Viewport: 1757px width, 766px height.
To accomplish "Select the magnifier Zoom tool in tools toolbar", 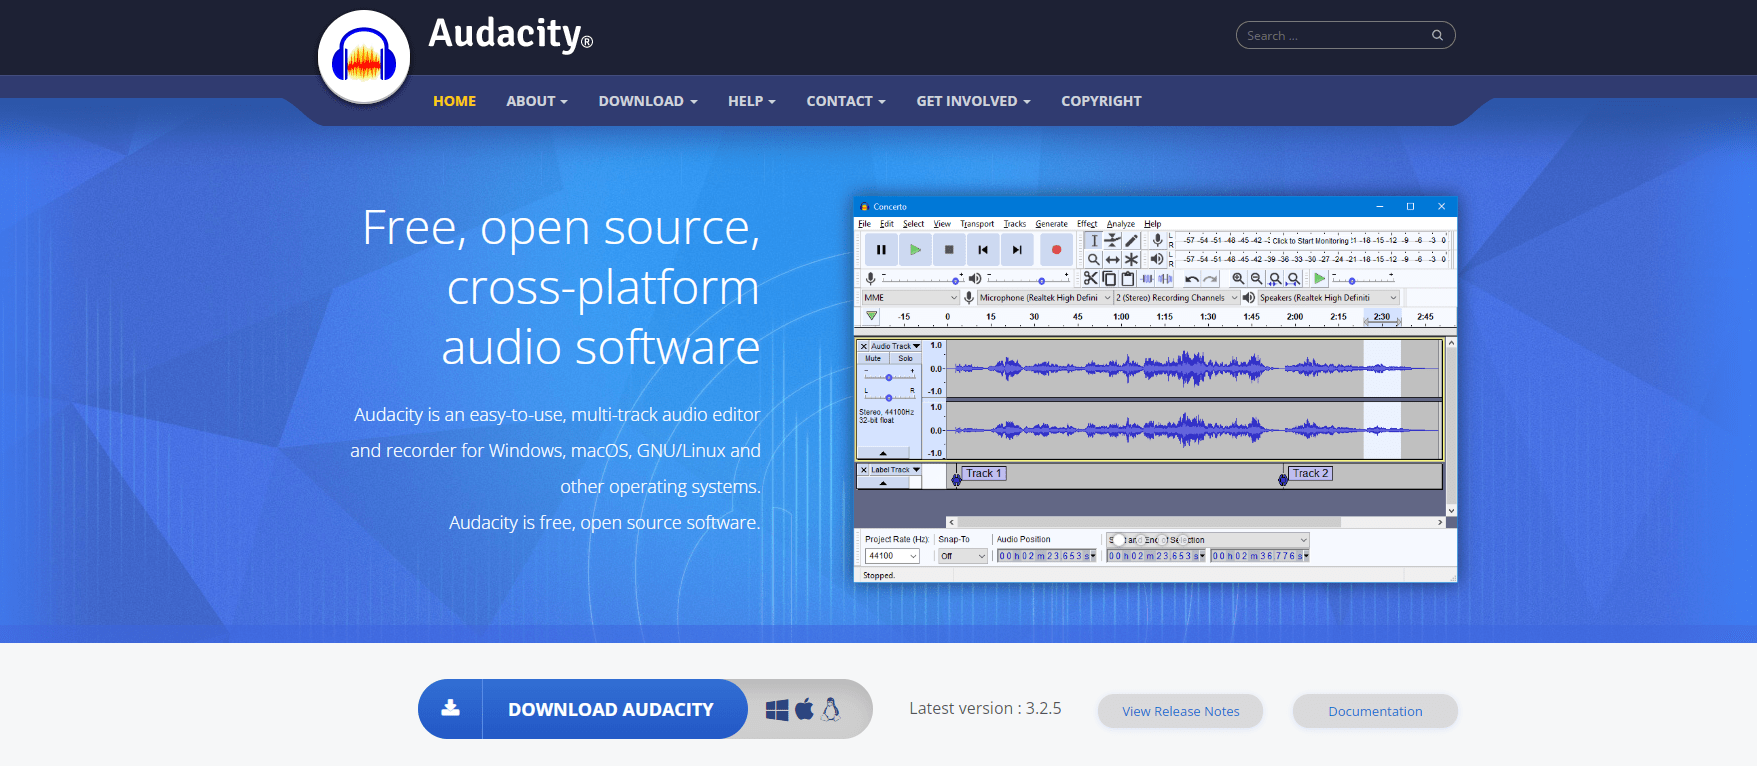I will [1094, 259].
